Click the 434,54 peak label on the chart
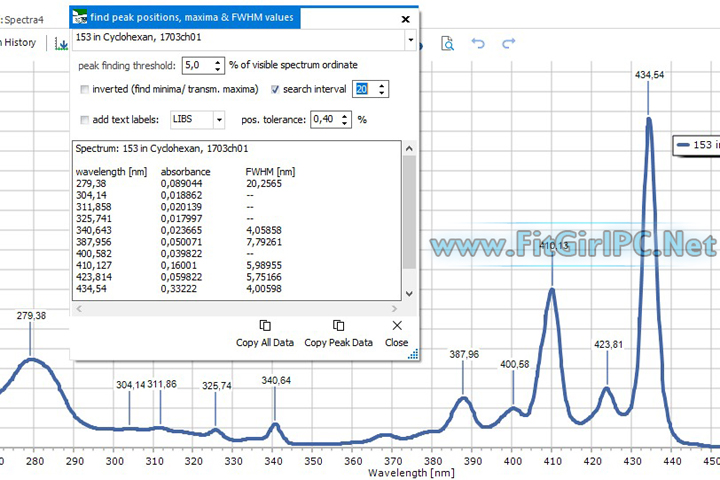Screen dimensions: 720x480 point(649,75)
